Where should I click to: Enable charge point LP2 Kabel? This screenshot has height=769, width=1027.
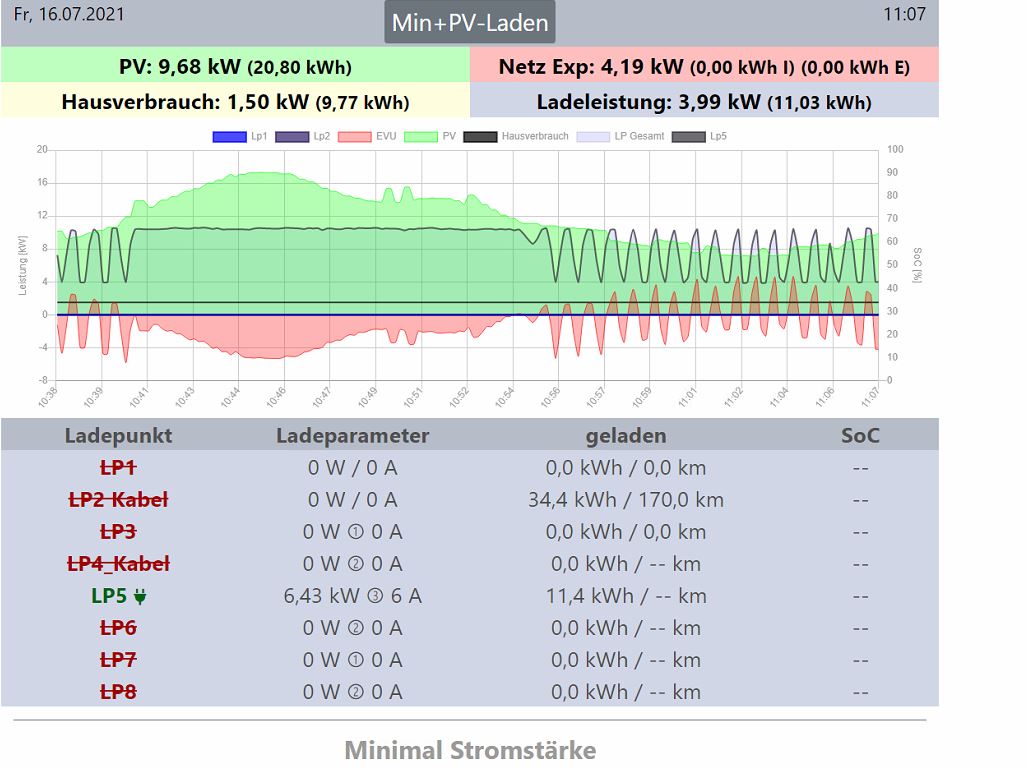(118, 500)
